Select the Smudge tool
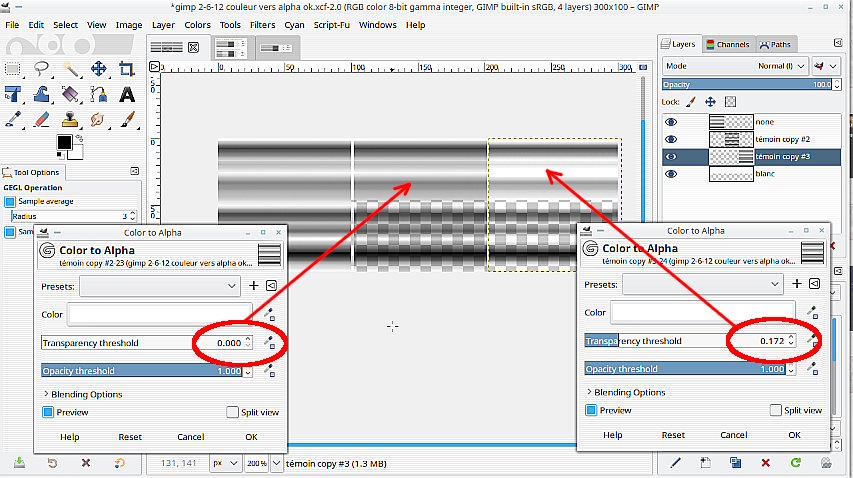853x478 pixels. [98, 119]
